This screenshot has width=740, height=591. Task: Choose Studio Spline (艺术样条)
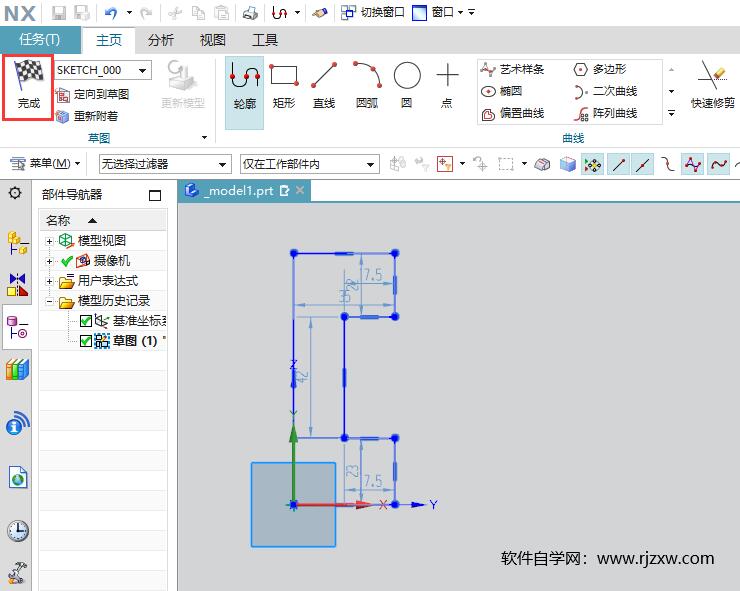click(x=513, y=69)
